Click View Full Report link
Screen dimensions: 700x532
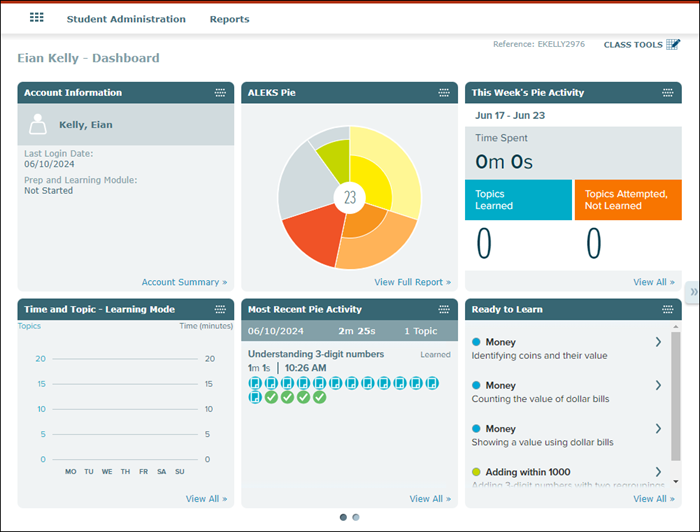(412, 282)
